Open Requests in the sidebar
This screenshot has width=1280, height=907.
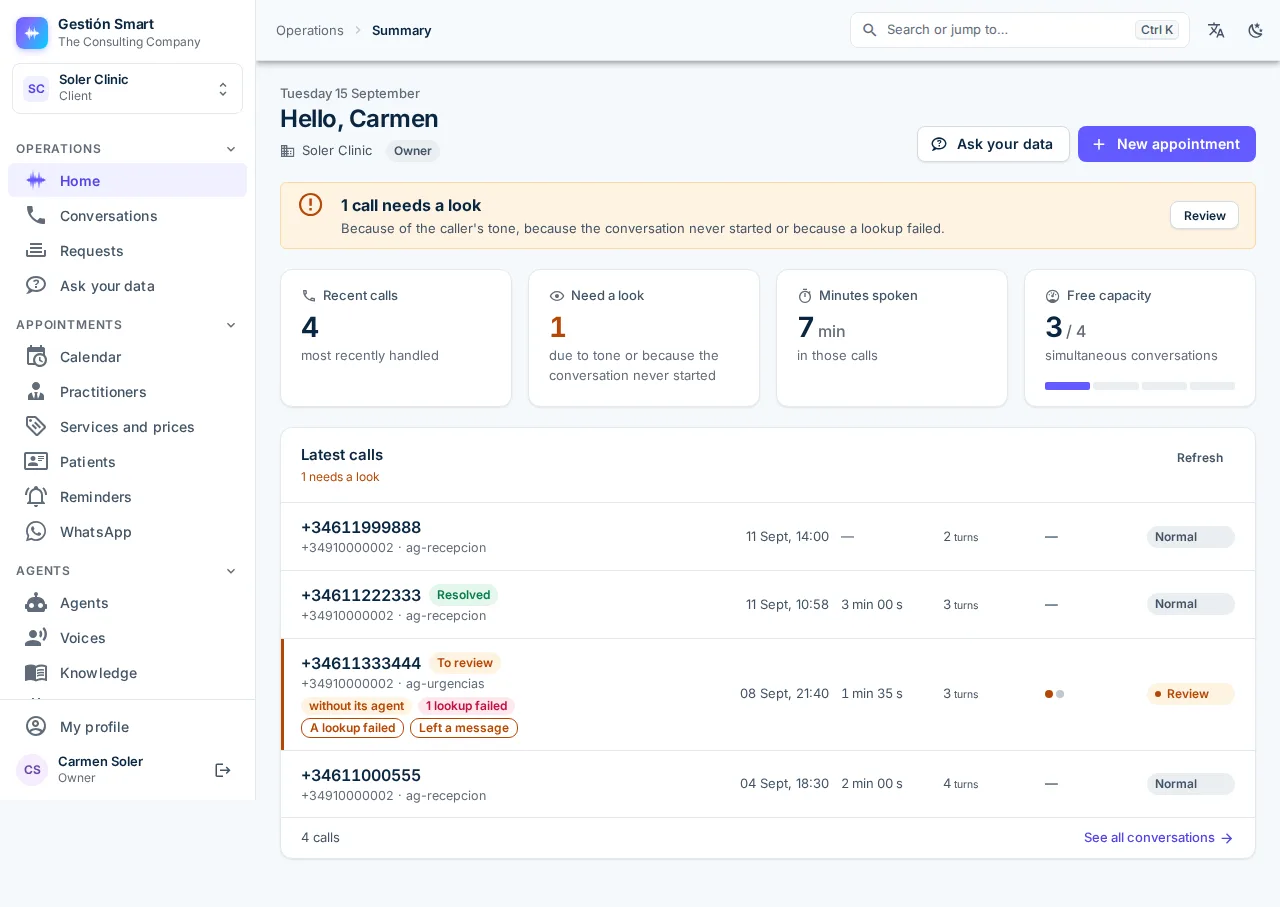[x=127, y=250]
